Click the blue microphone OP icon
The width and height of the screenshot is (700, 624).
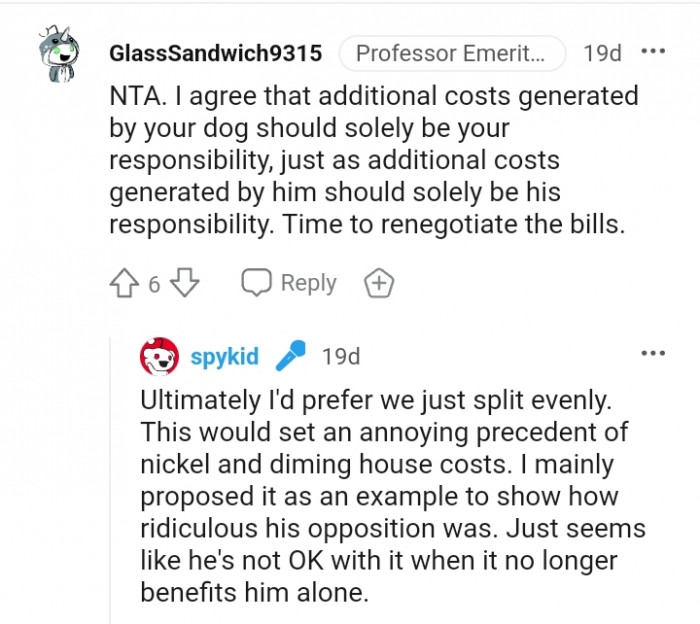291,356
